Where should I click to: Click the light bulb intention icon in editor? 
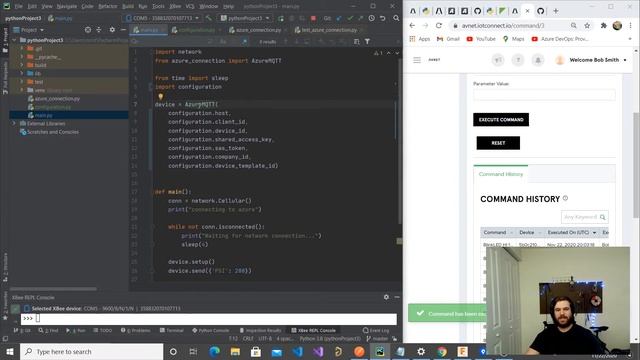tap(160, 96)
